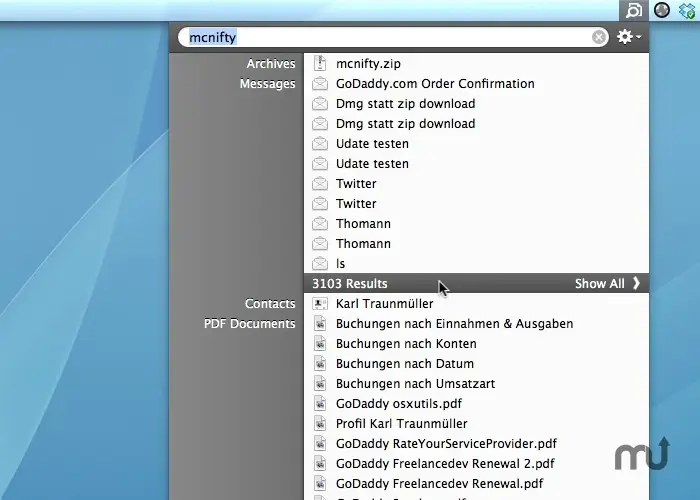This screenshot has width=700, height=500.
Task: Click envelope icon next to ls message
Action: click(x=320, y=263)
